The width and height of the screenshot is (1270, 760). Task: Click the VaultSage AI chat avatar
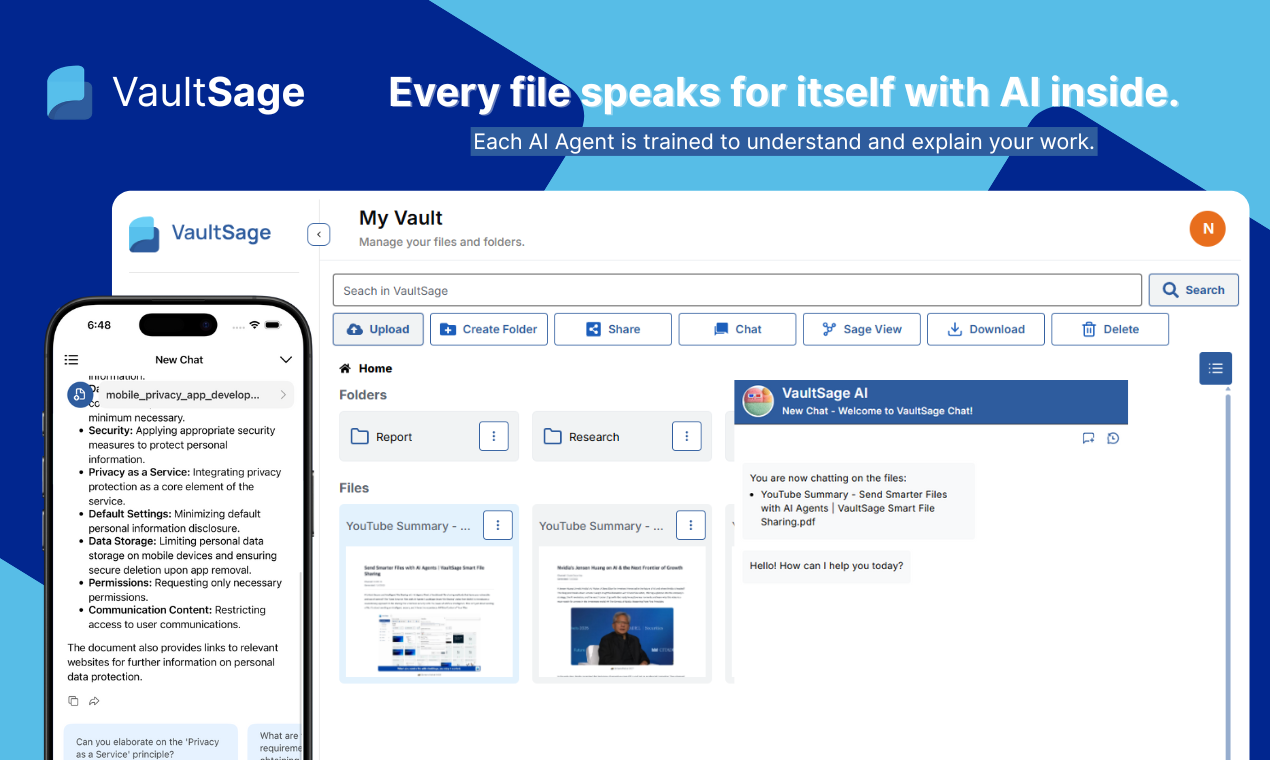pyautogui.click(x=758, y=402)
